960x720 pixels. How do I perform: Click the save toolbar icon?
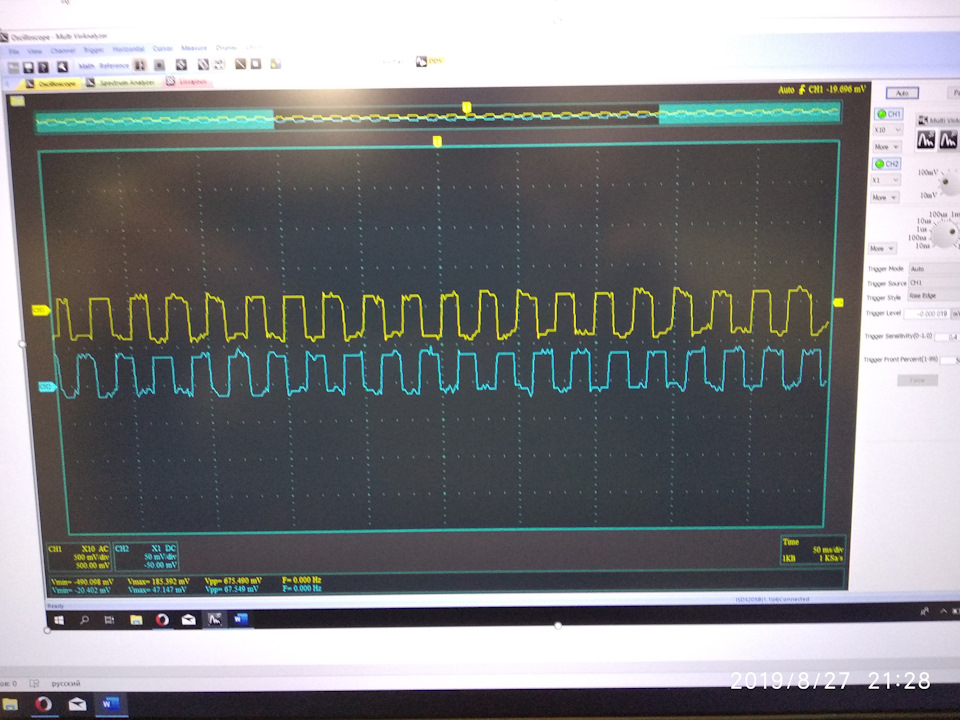28,67
